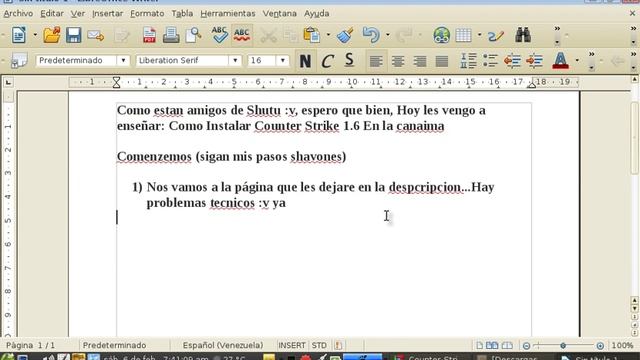Insert a table with the grid icon

tap(464, 36)
